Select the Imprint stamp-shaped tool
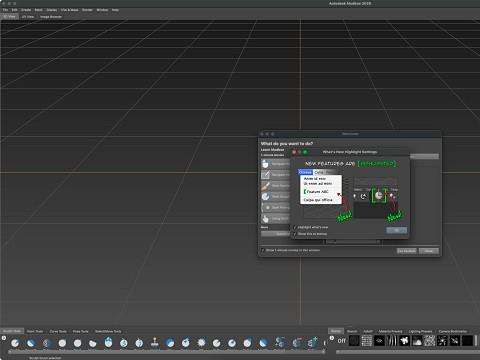480x360 pixels. (x=155, y=342)
